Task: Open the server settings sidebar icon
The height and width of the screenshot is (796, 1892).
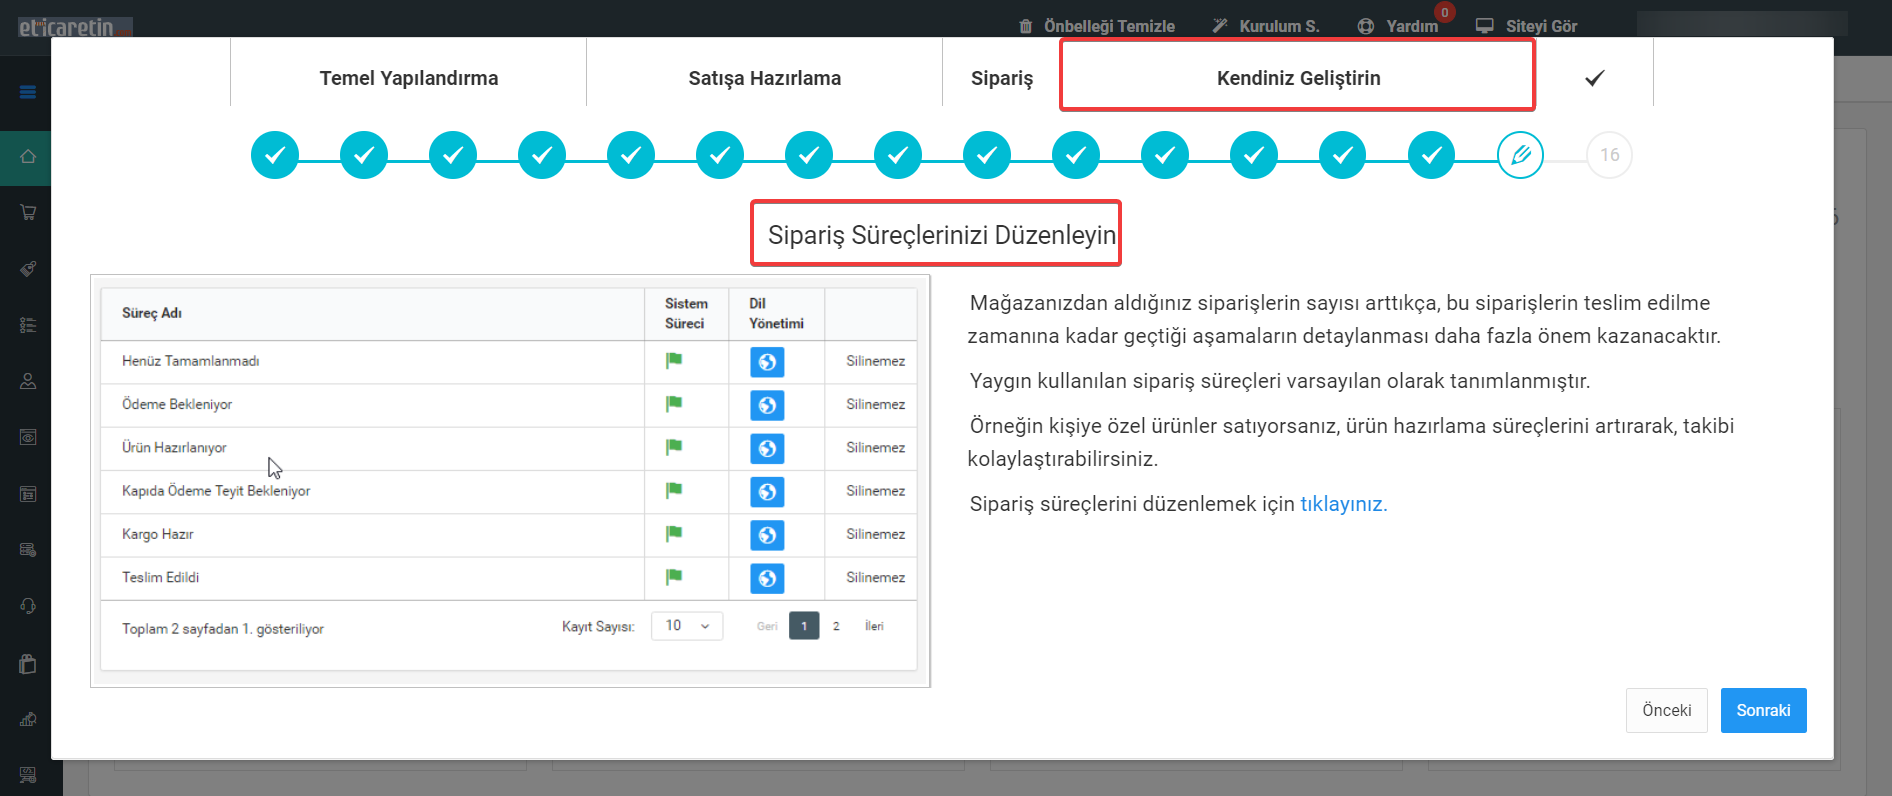Action: [28, 550]
